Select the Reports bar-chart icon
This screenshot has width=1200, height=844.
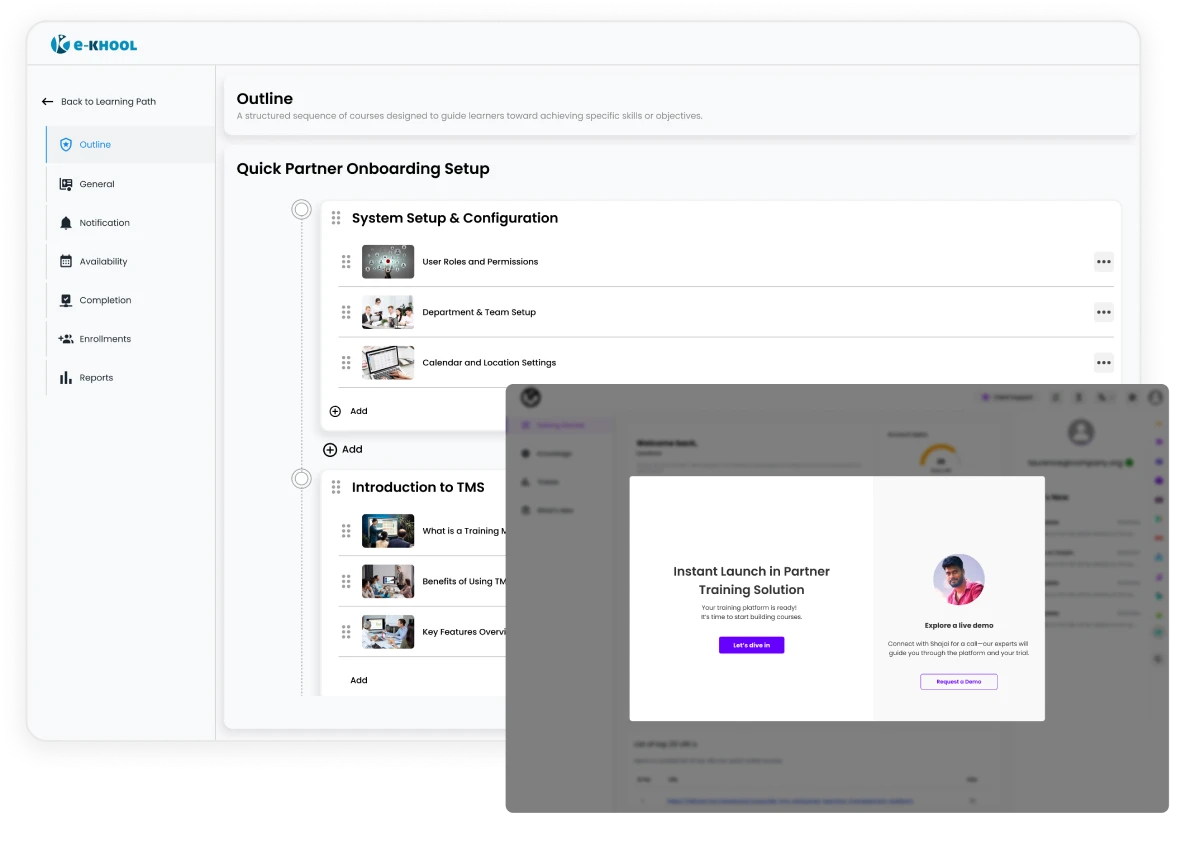[x=64, y=377]
